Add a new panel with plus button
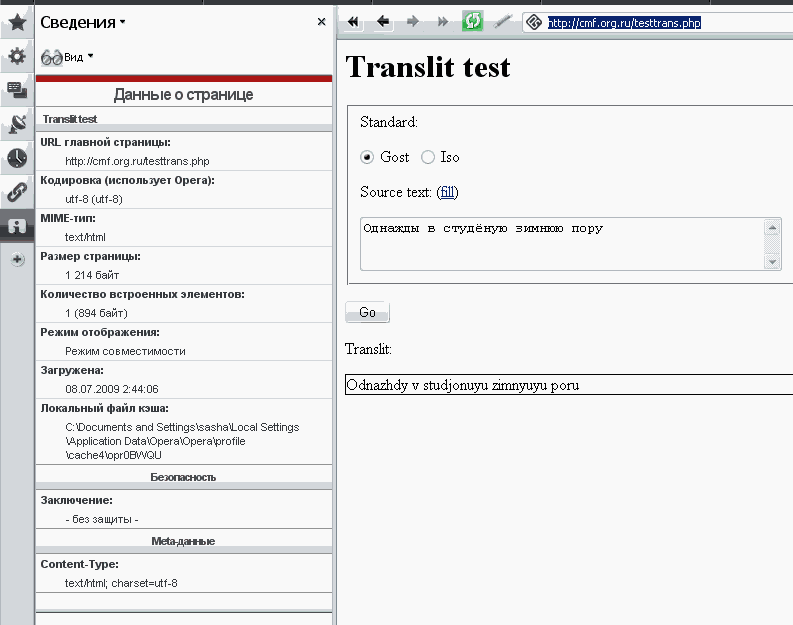This screenshot has width=793, height=625. click(17, 259)
